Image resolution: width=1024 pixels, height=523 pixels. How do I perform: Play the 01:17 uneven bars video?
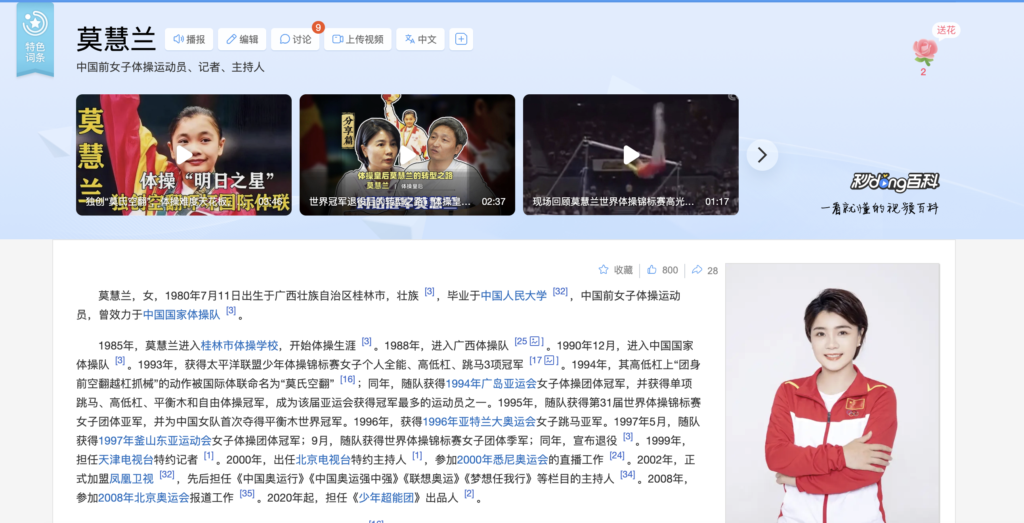click(x=631, y=155)
